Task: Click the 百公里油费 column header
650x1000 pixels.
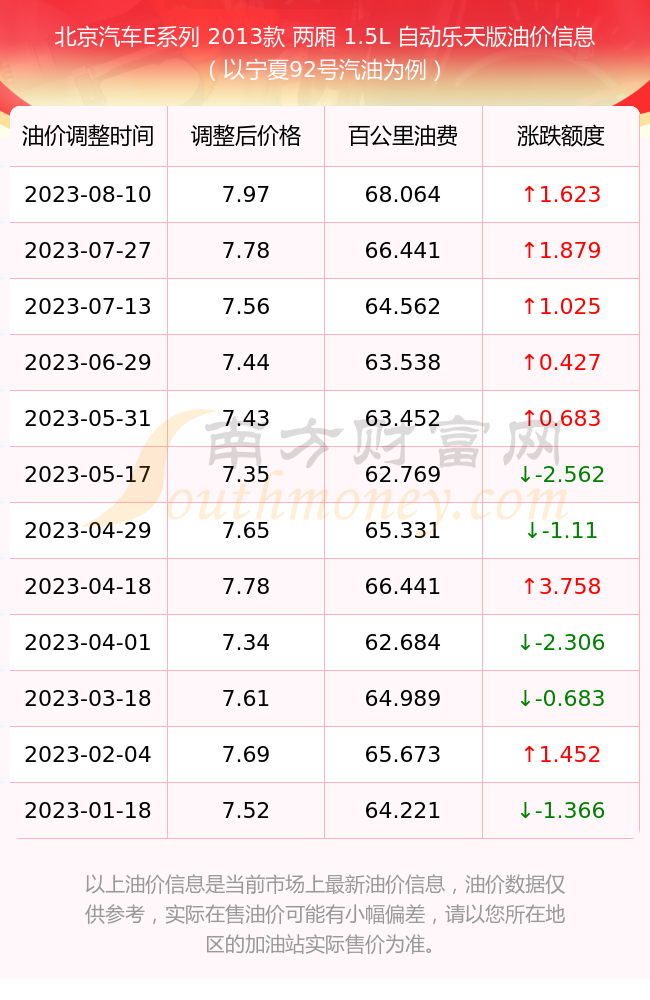Action: (x=403, y=136)
